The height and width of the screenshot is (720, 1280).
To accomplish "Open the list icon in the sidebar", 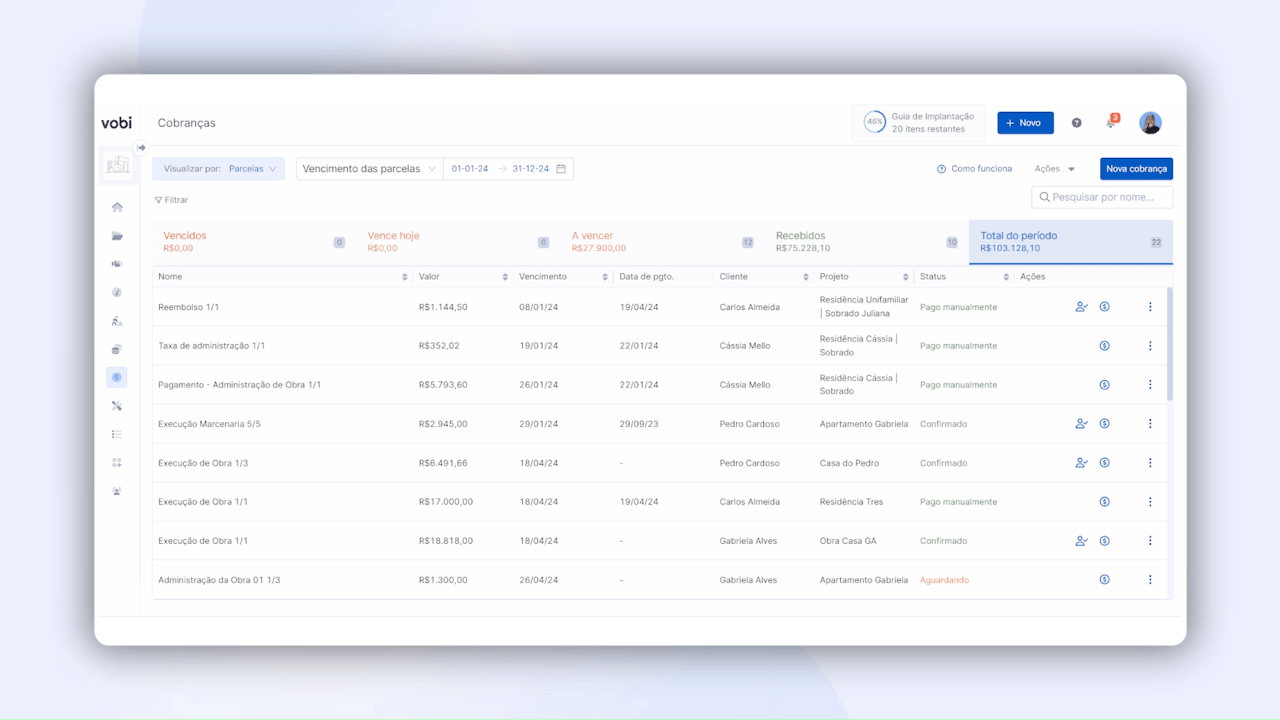I will pyautogui.click(x=117, y=434).
